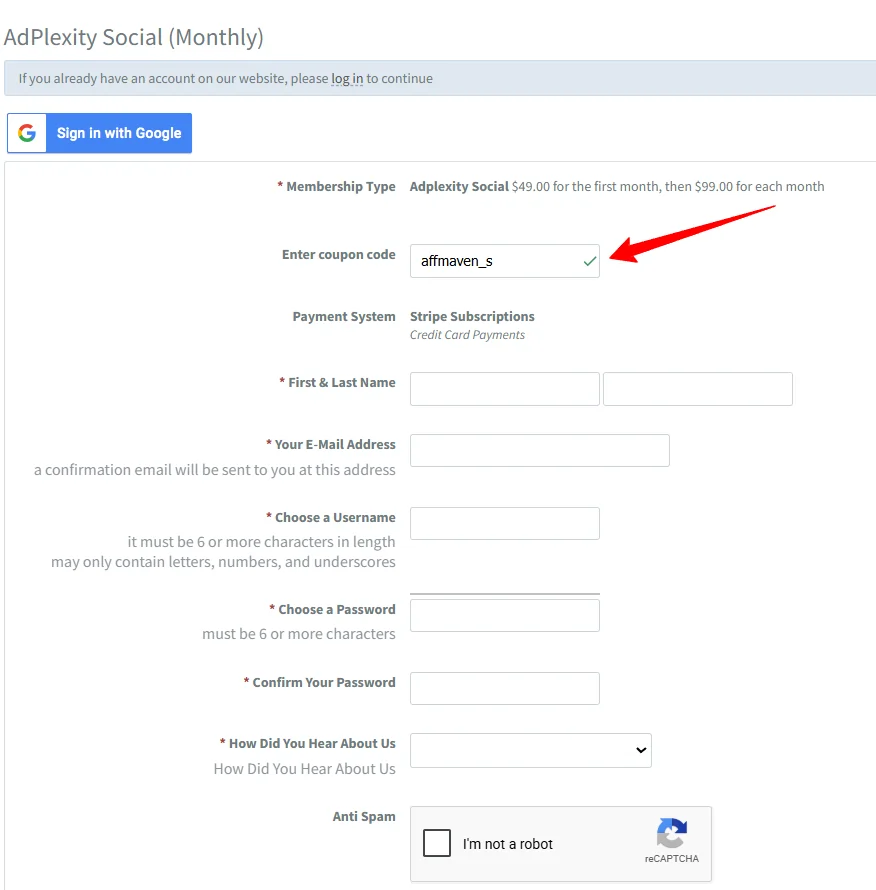The width and height of the screenshot is (876, 890).
Task: Click the reCAPTCHA logo badge
Action: click(671, 837)
